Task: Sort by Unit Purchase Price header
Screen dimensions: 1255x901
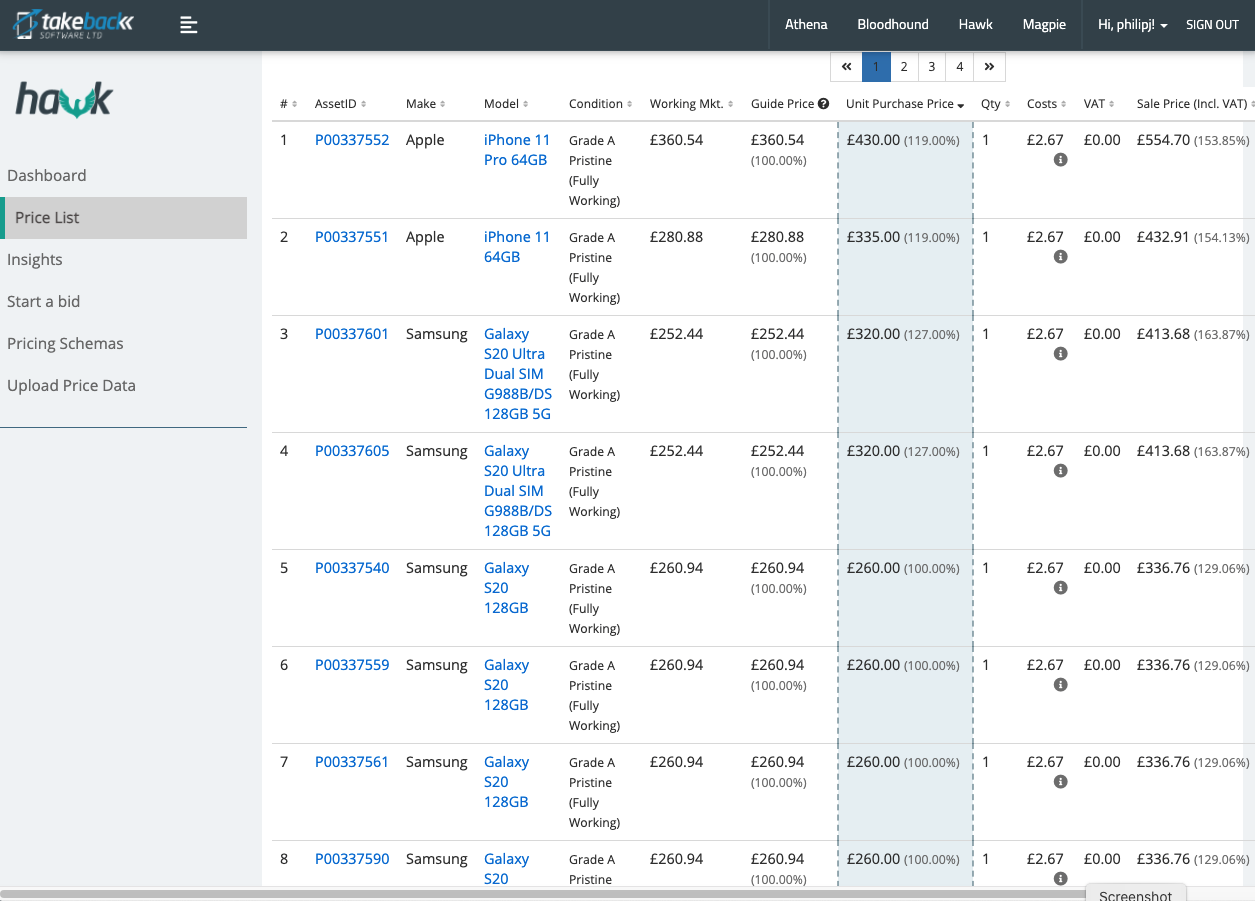Action: tap(905, 104)
